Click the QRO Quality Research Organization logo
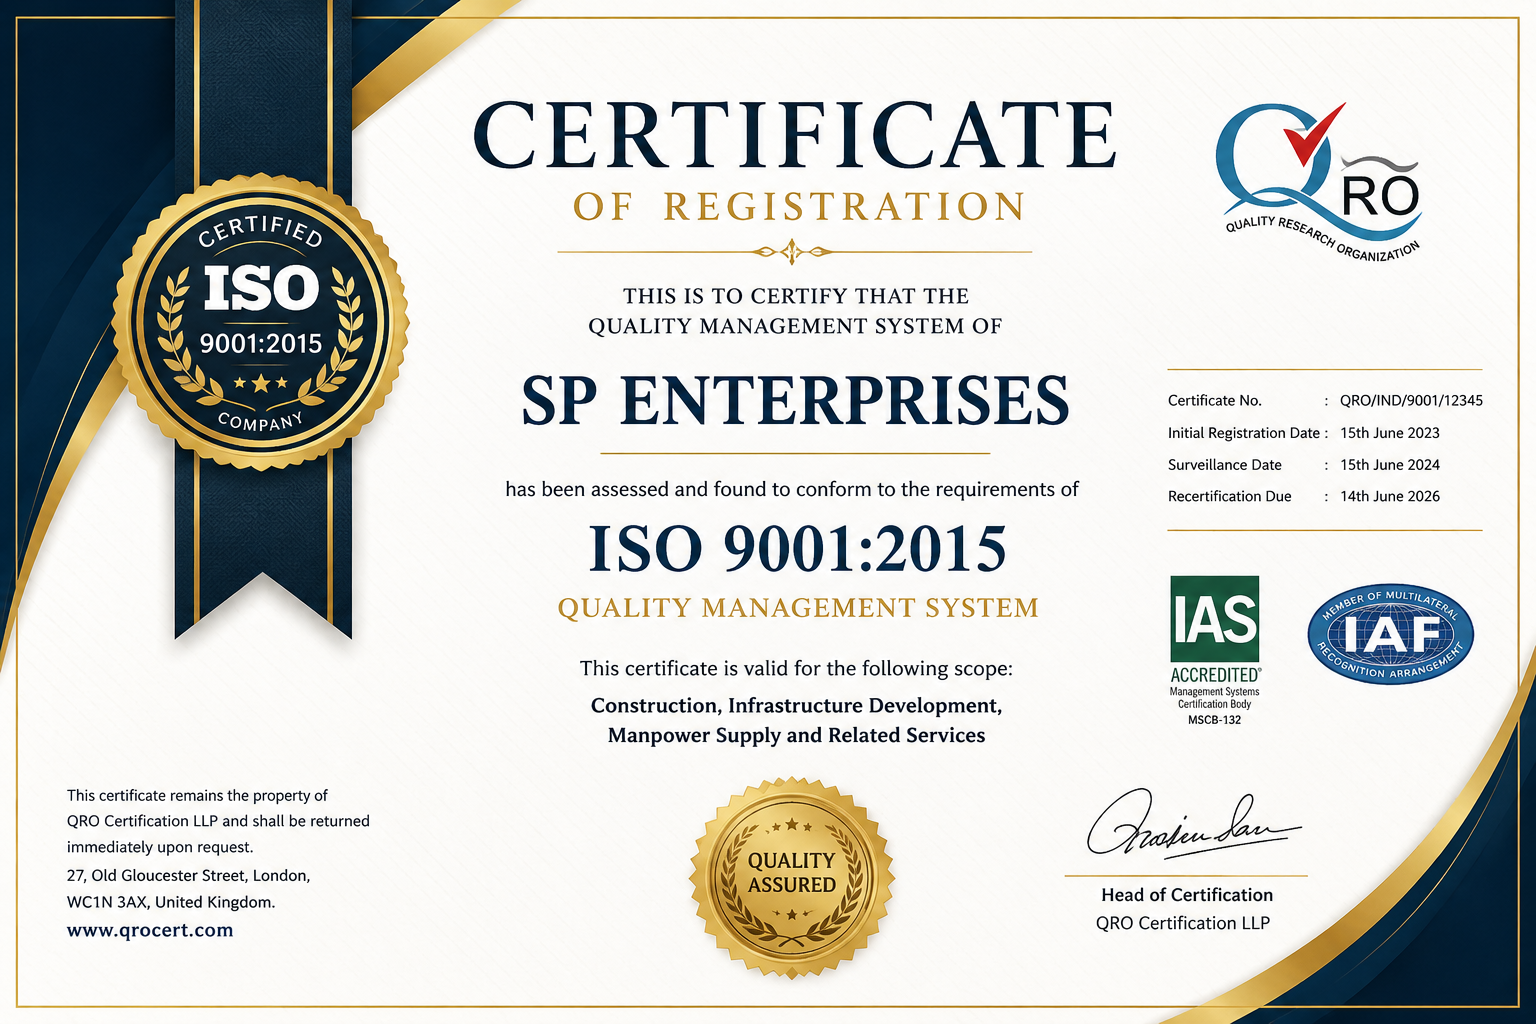This screenshot has width=1536, height=1024. [1318, 183]
